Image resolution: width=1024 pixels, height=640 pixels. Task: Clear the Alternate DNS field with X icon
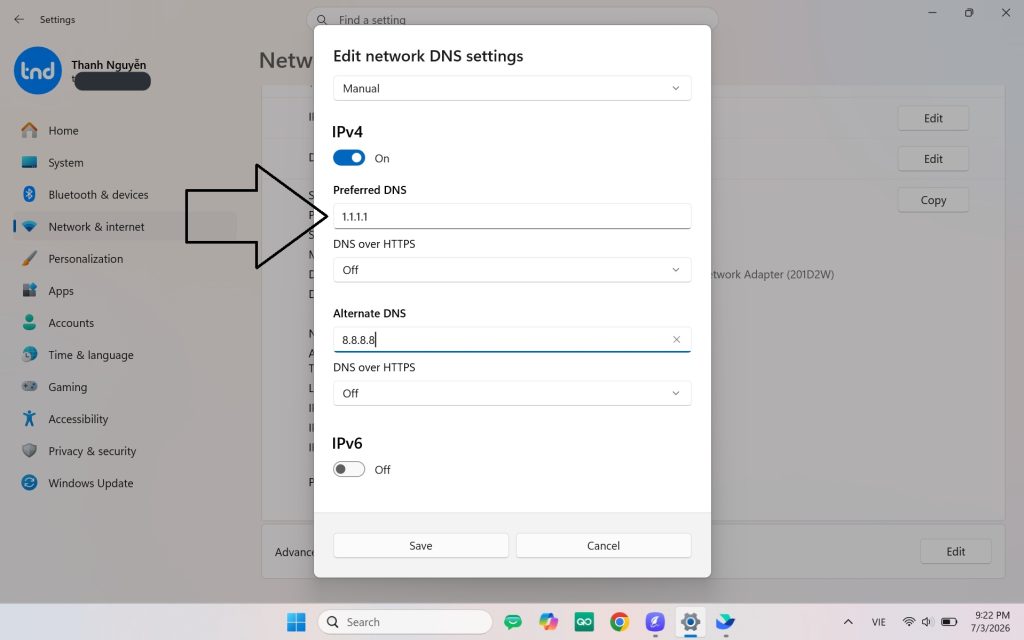point(677,340)
